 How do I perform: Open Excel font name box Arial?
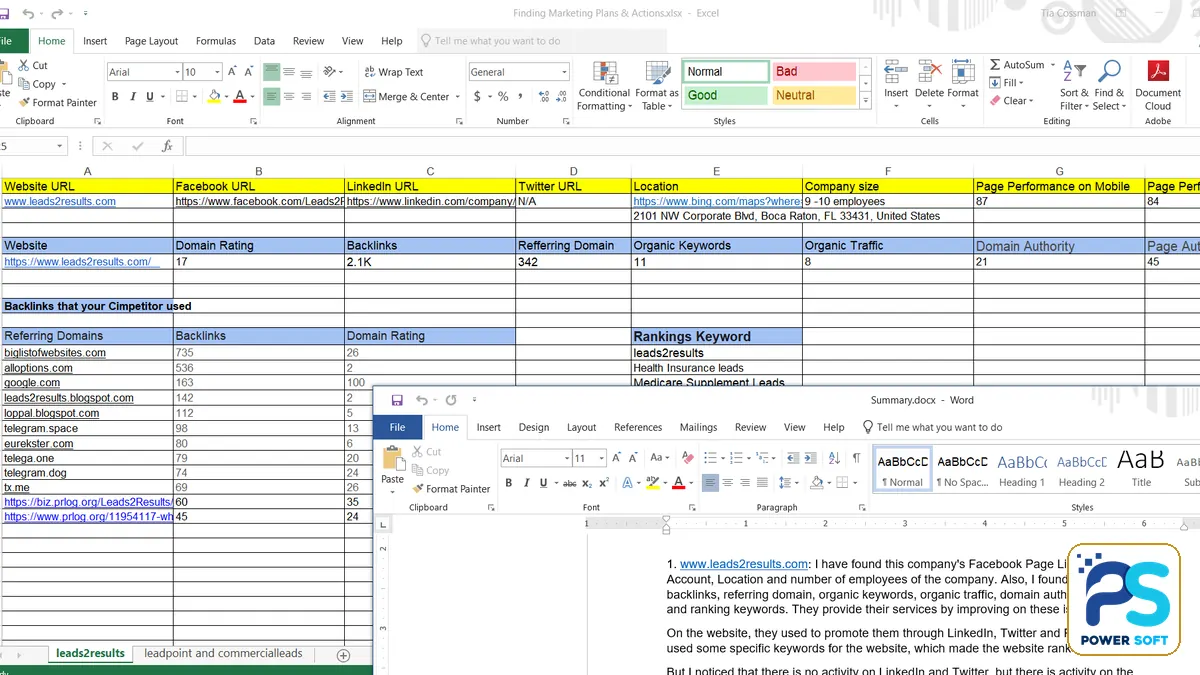pos(144,72)
